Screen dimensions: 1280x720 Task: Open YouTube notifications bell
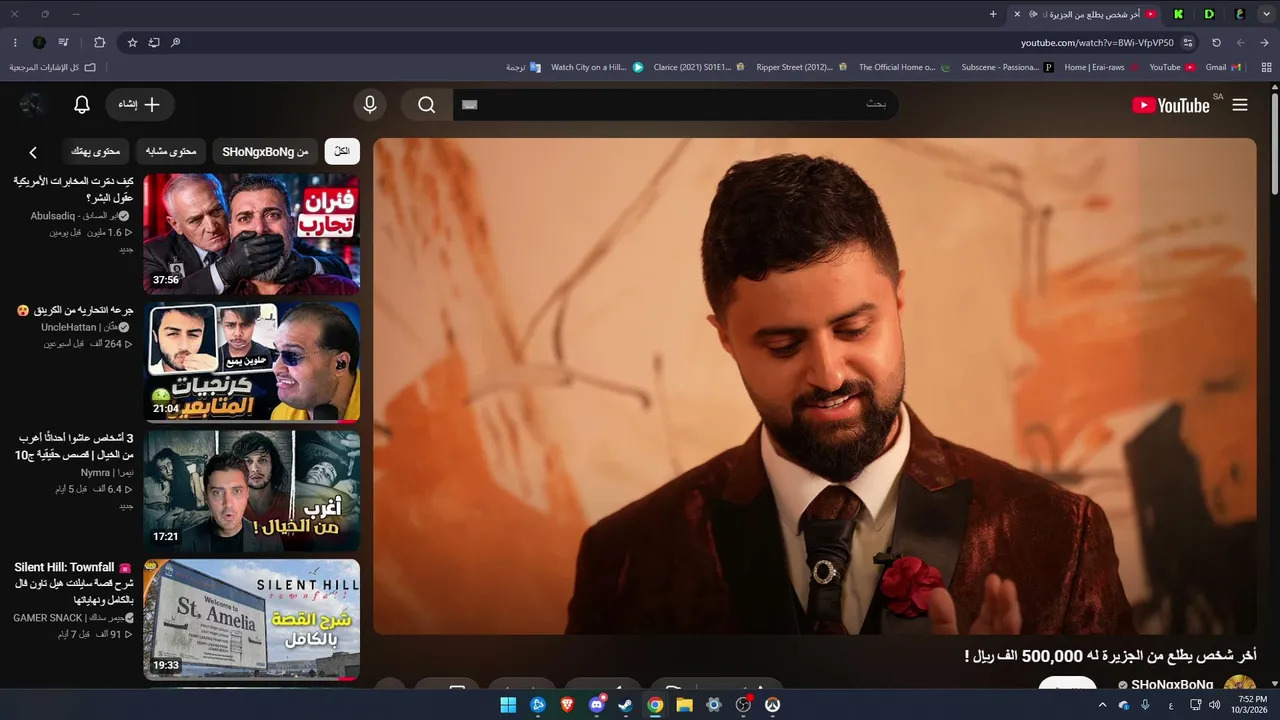click(82, 105)
